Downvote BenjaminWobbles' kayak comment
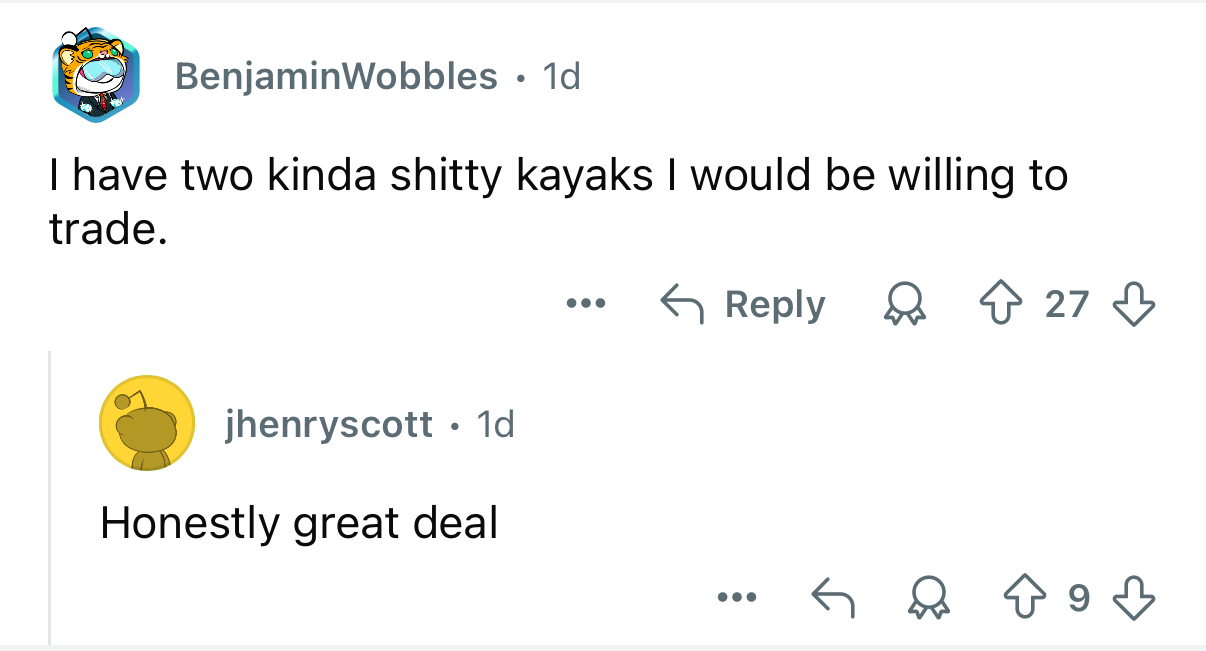The height and width of the screenshot is (651, 1206). pyautogui.click(x=1135, y=304)
